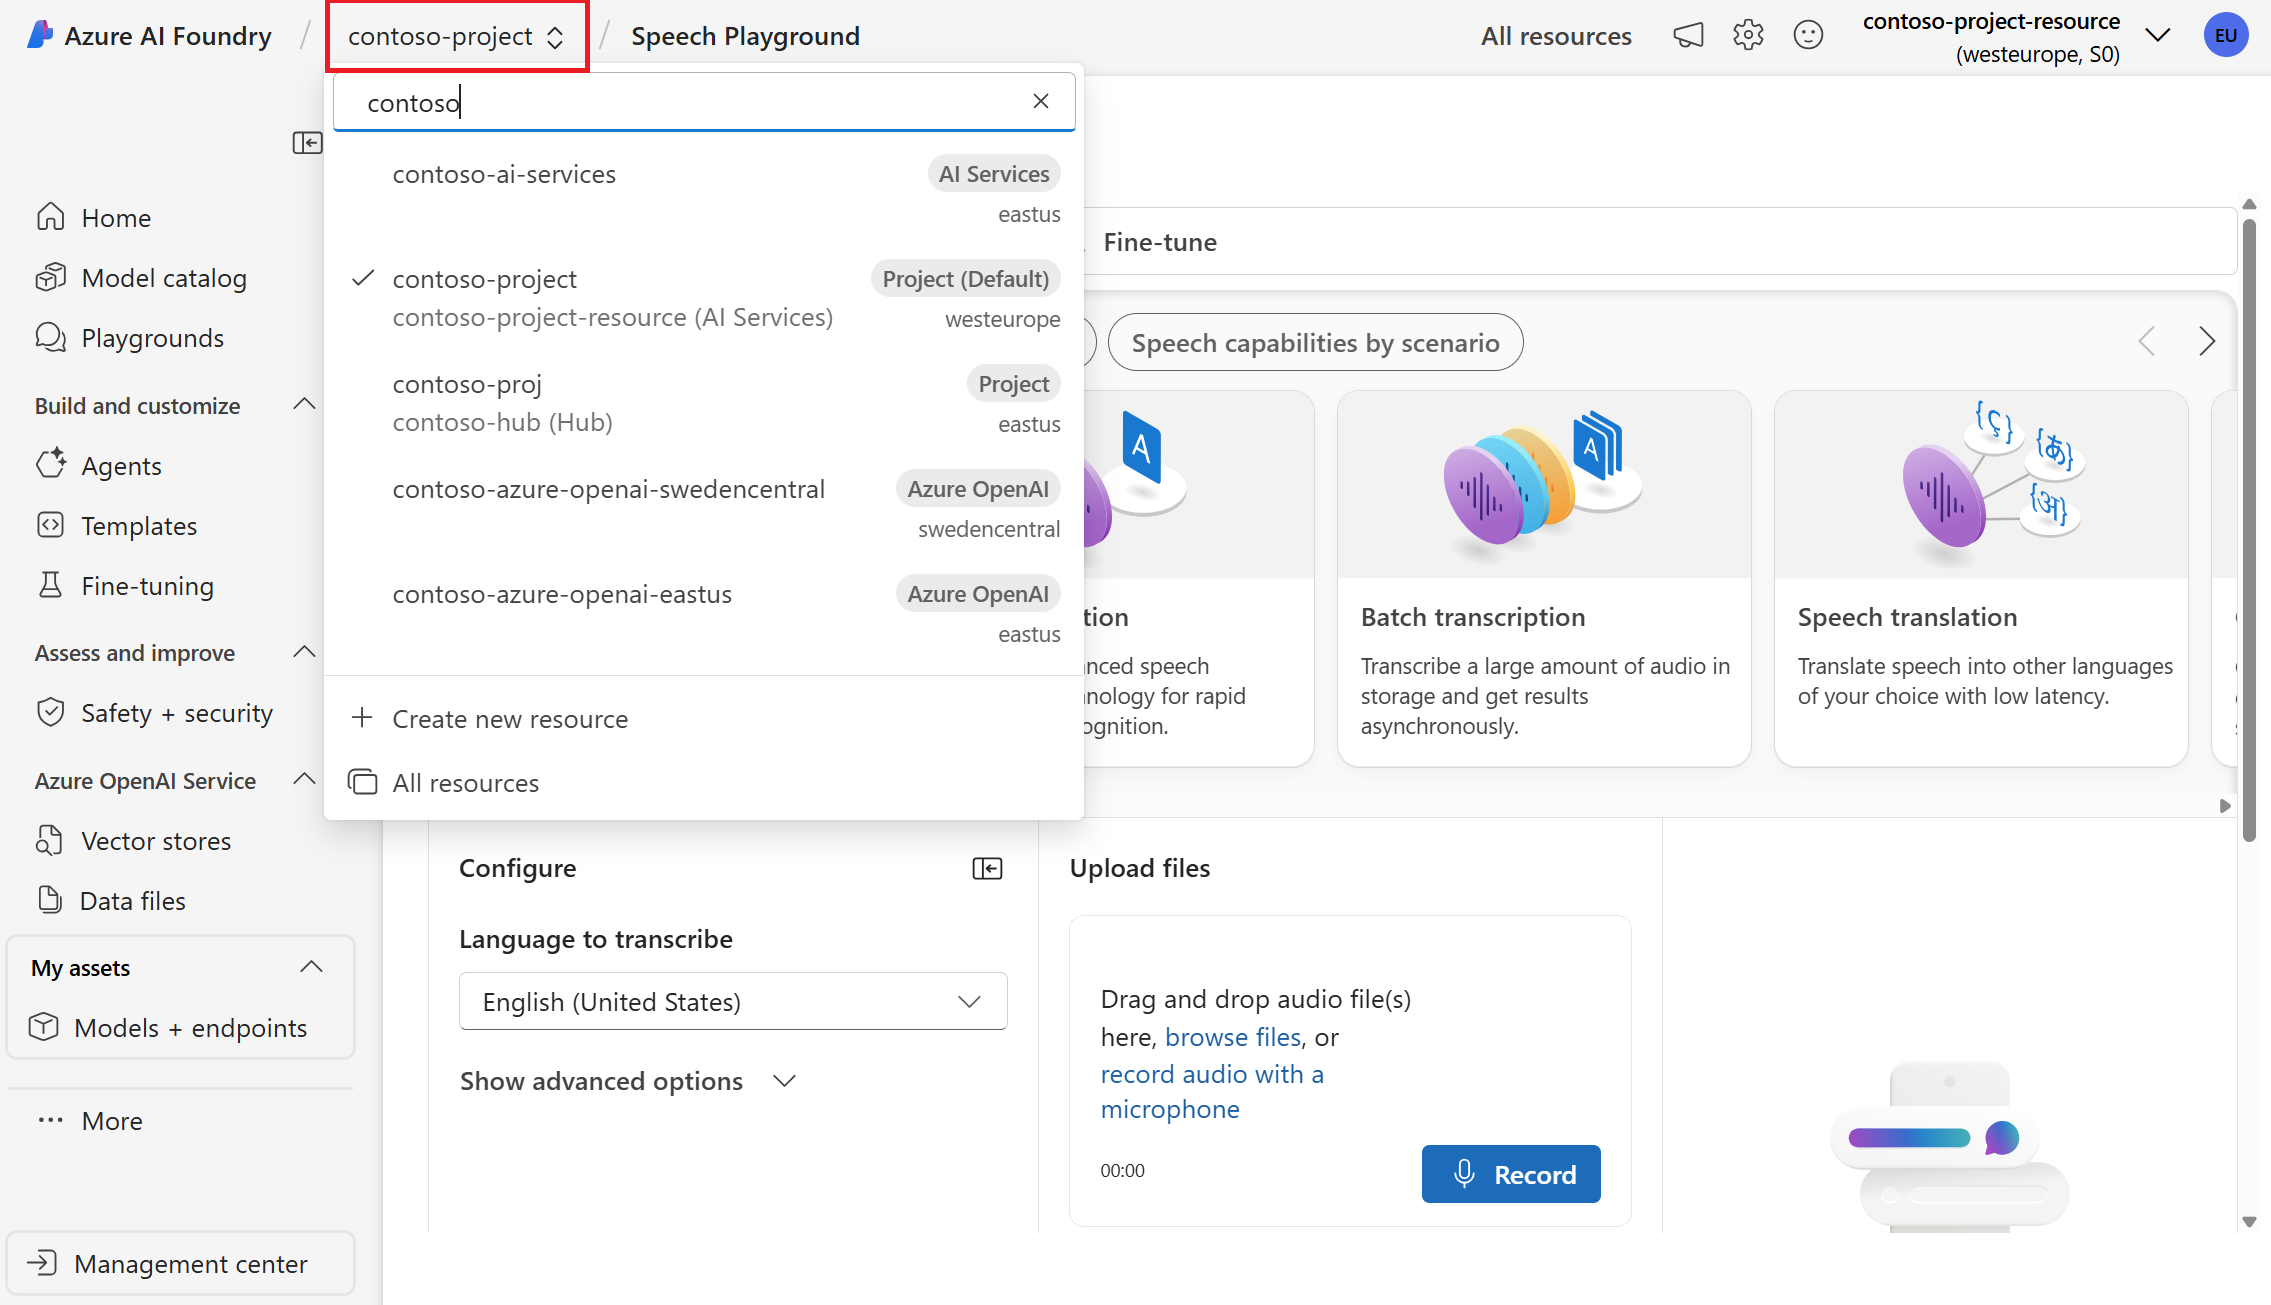Open Language to transcribe dropdown

[733, 1001]
